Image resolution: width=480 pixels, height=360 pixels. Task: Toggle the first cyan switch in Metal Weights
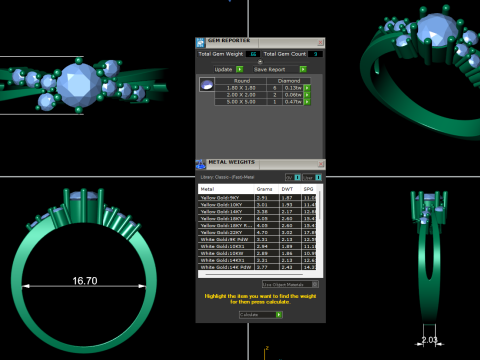[298, 178]
